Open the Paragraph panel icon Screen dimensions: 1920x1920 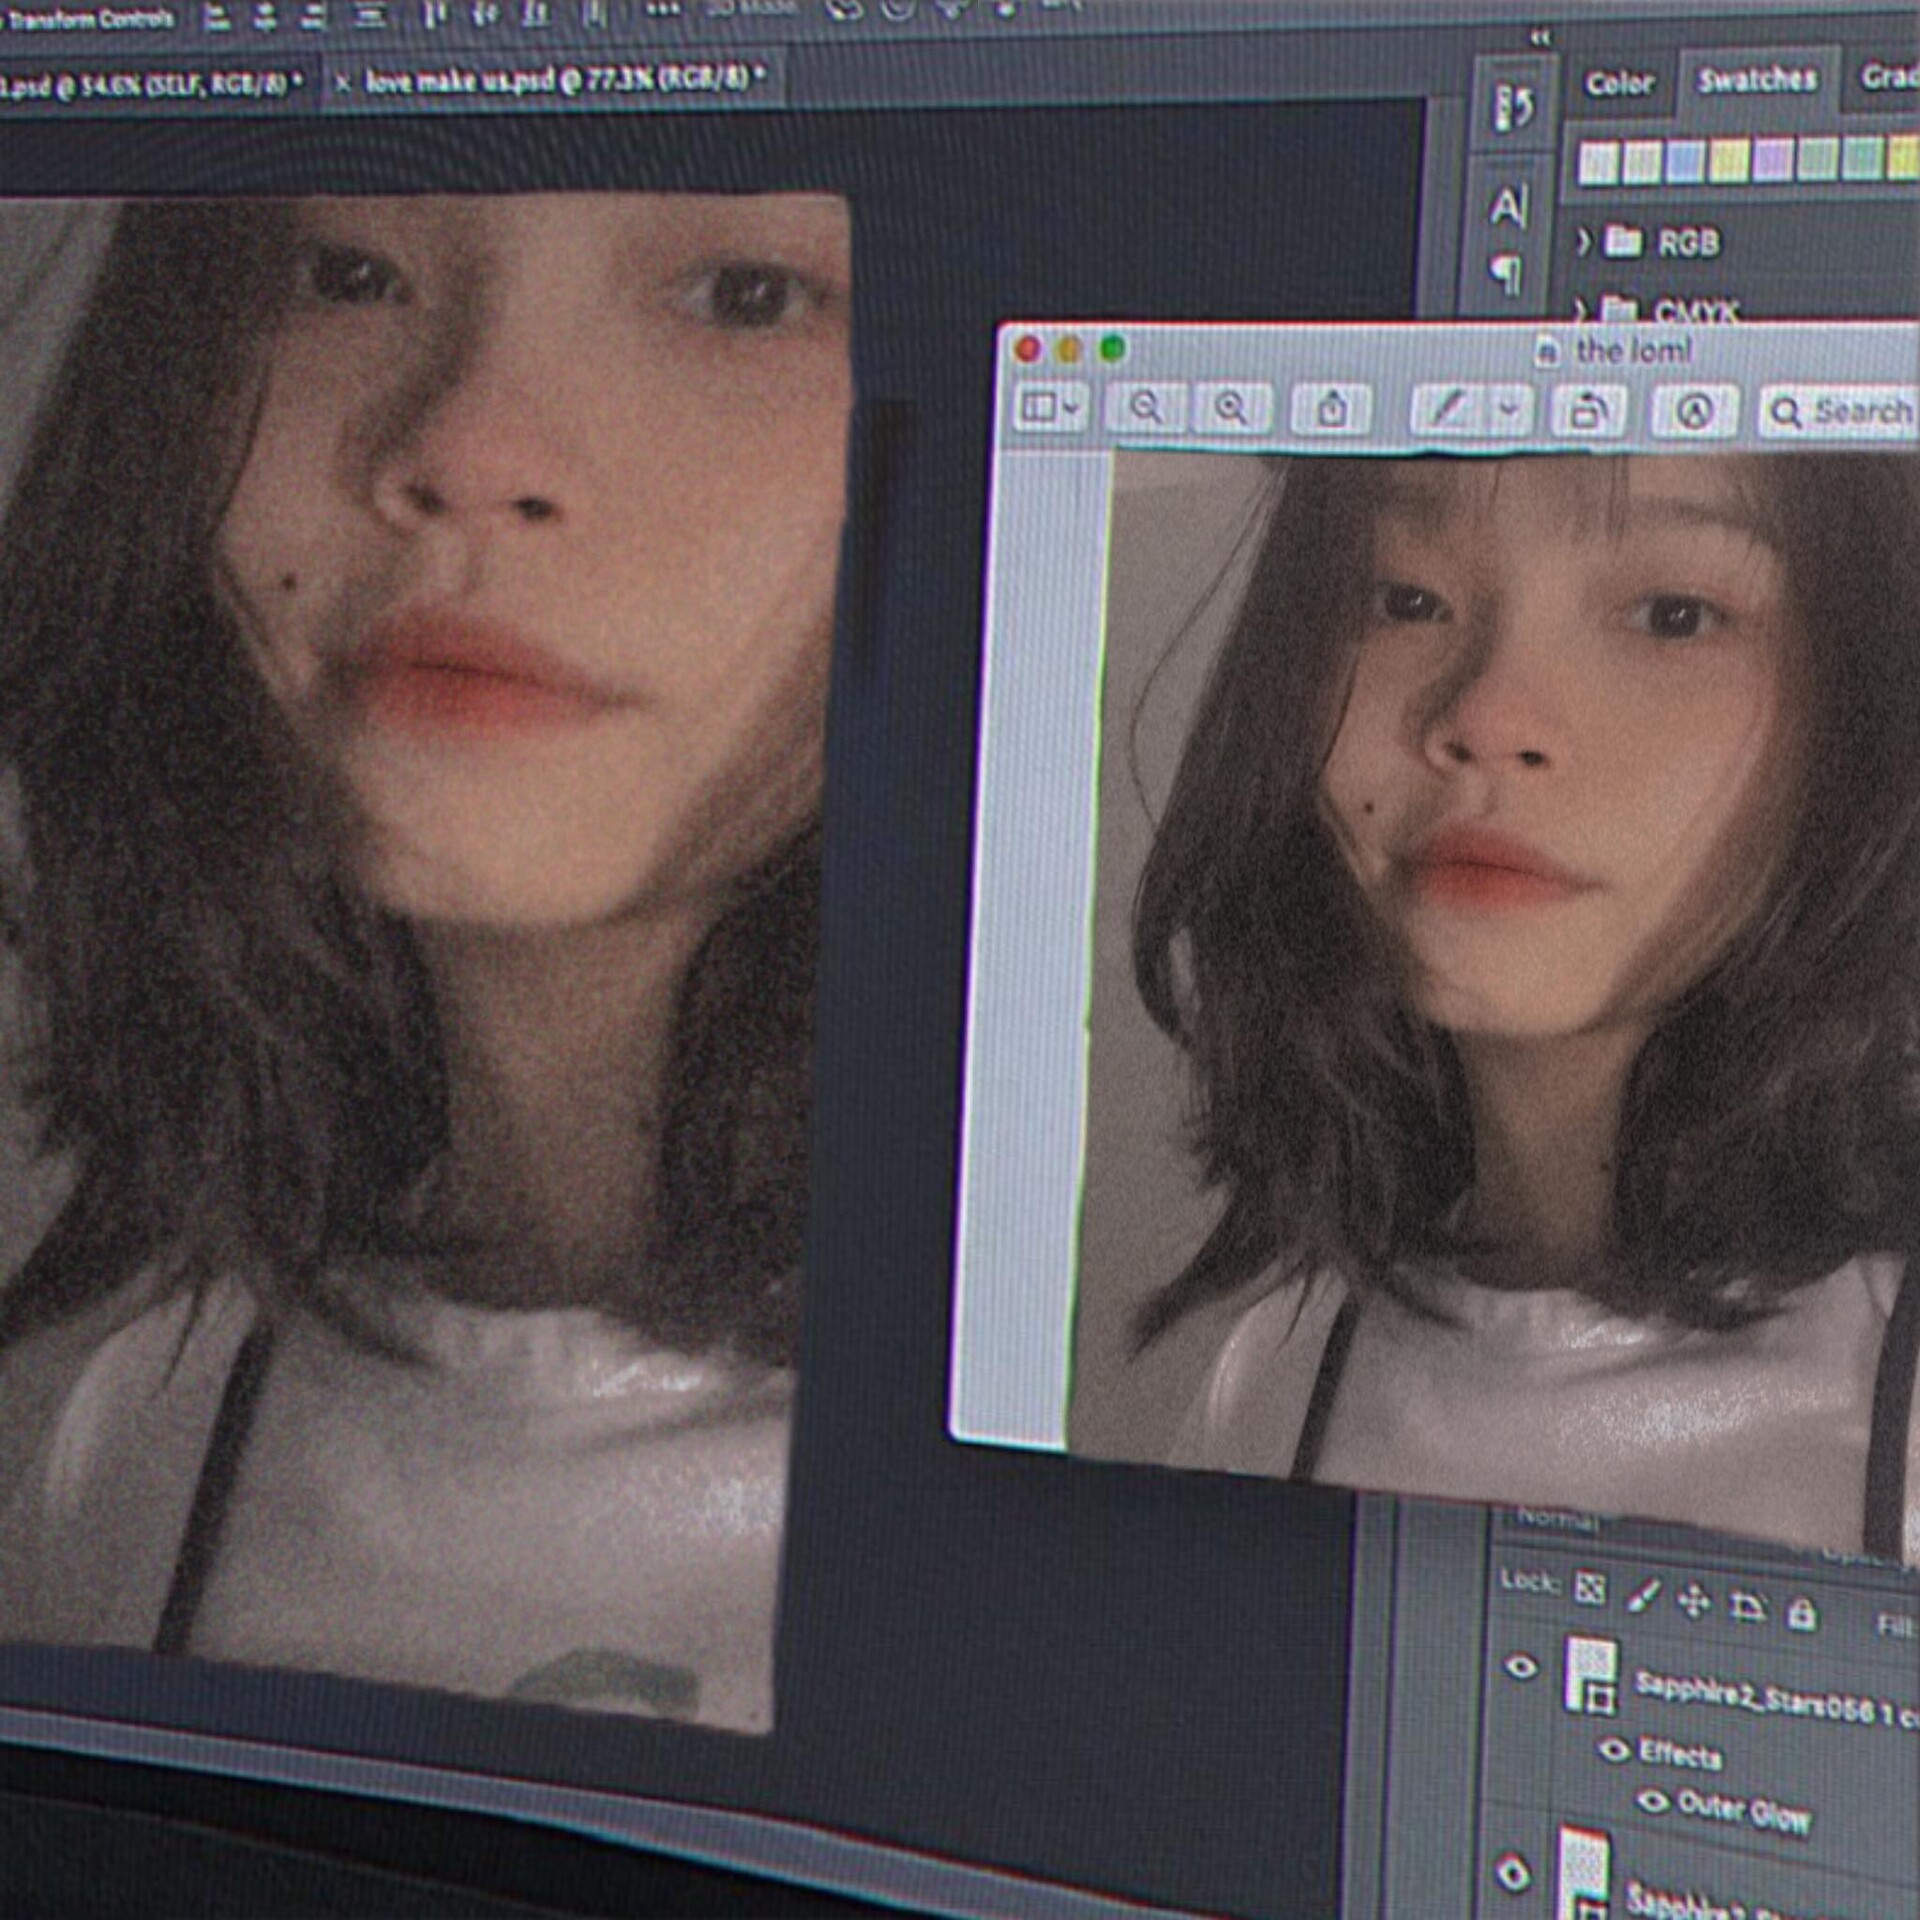coord(1506,274)
